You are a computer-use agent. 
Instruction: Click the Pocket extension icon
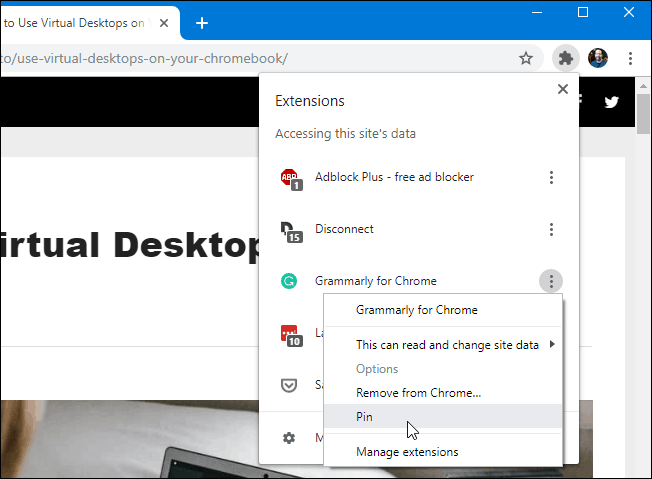[289, 385]
